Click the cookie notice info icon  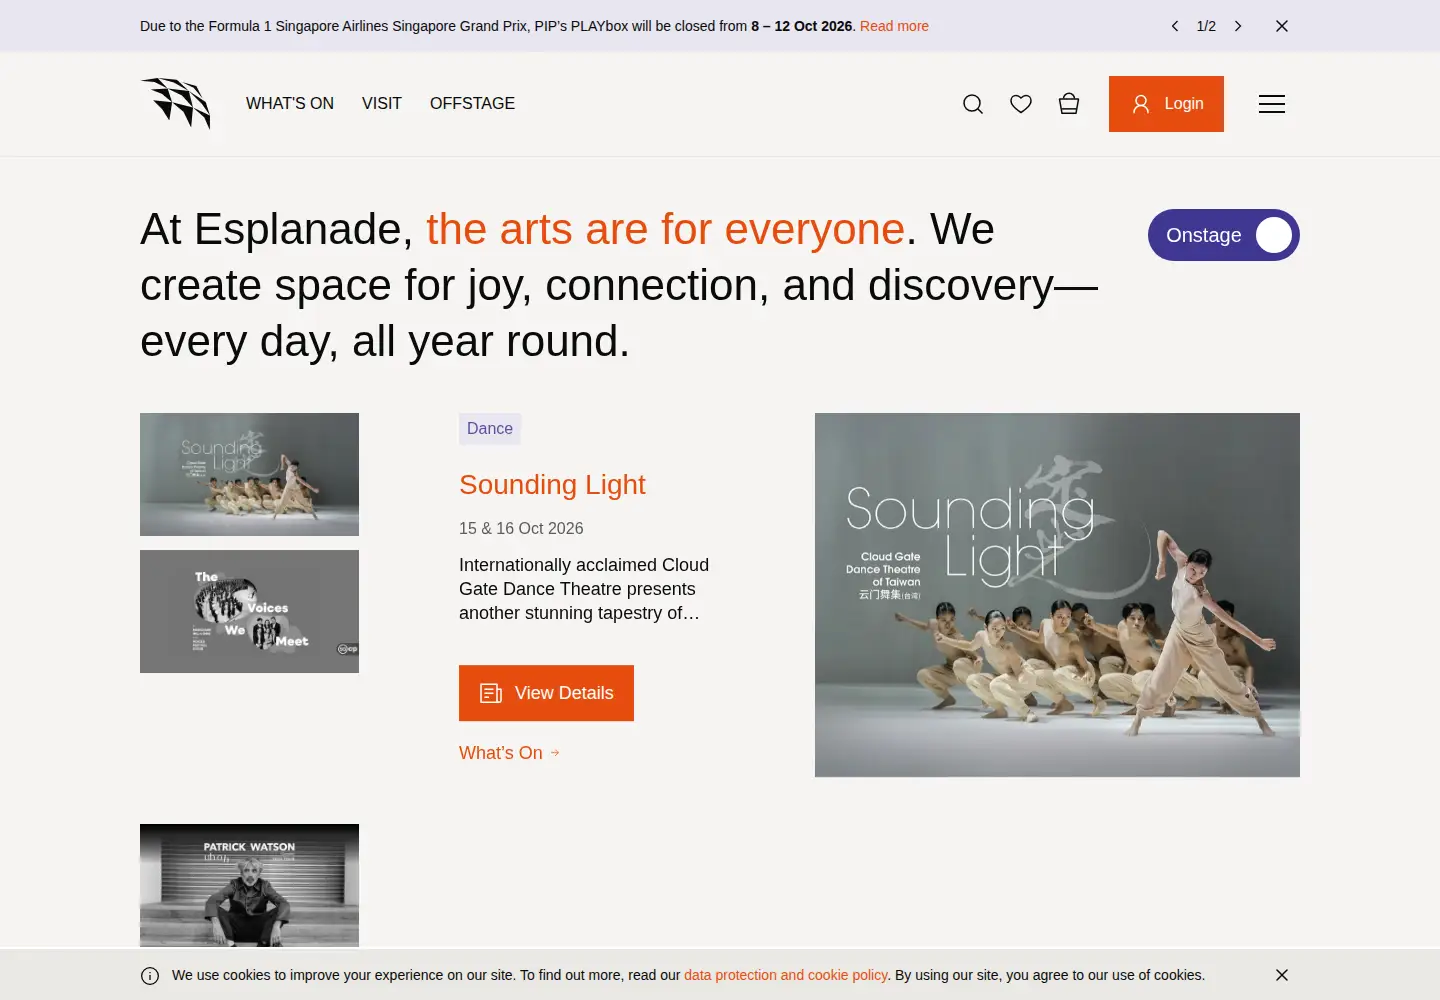[150, 976]
